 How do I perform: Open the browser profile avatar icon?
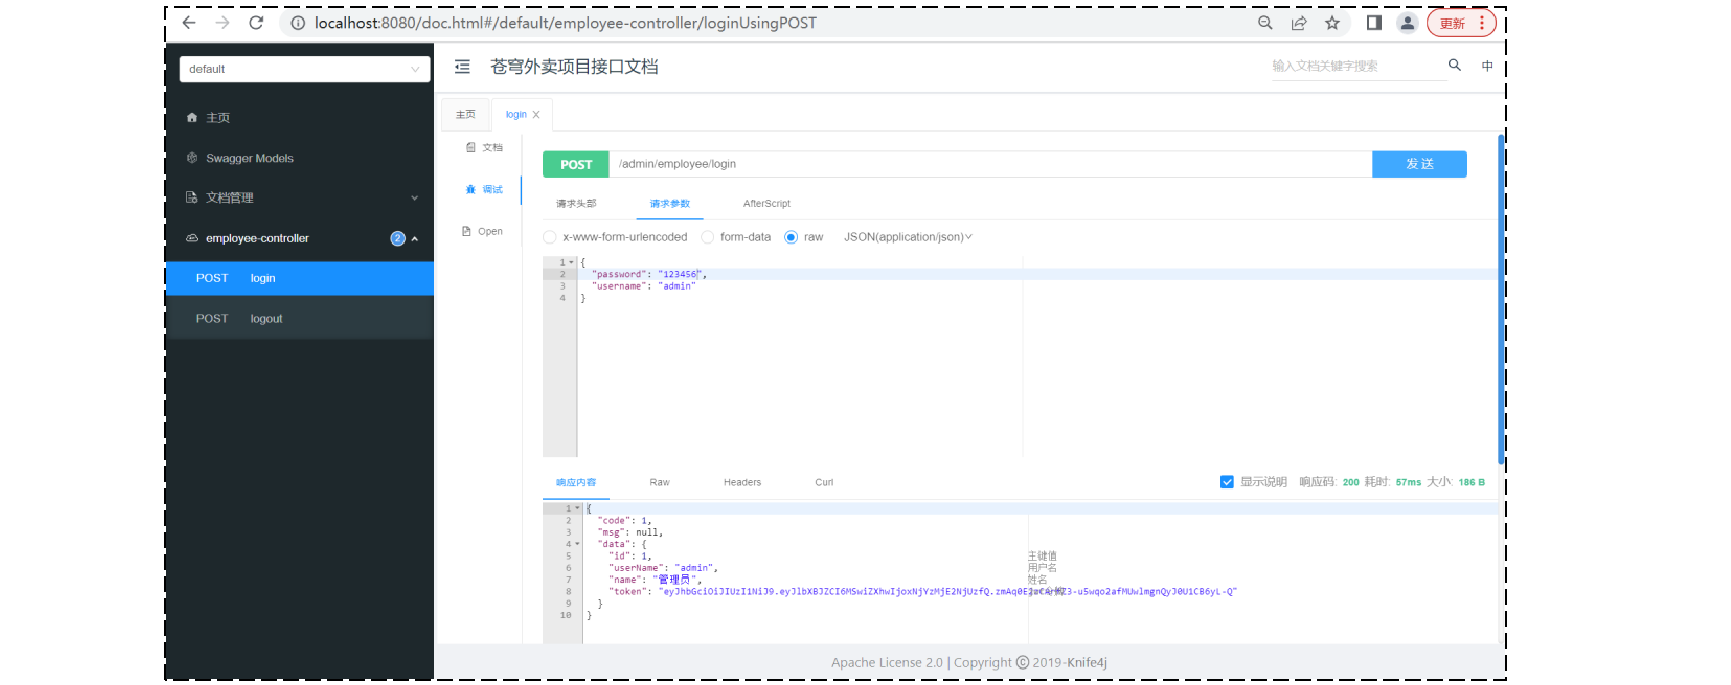(x=1407, y=23)
